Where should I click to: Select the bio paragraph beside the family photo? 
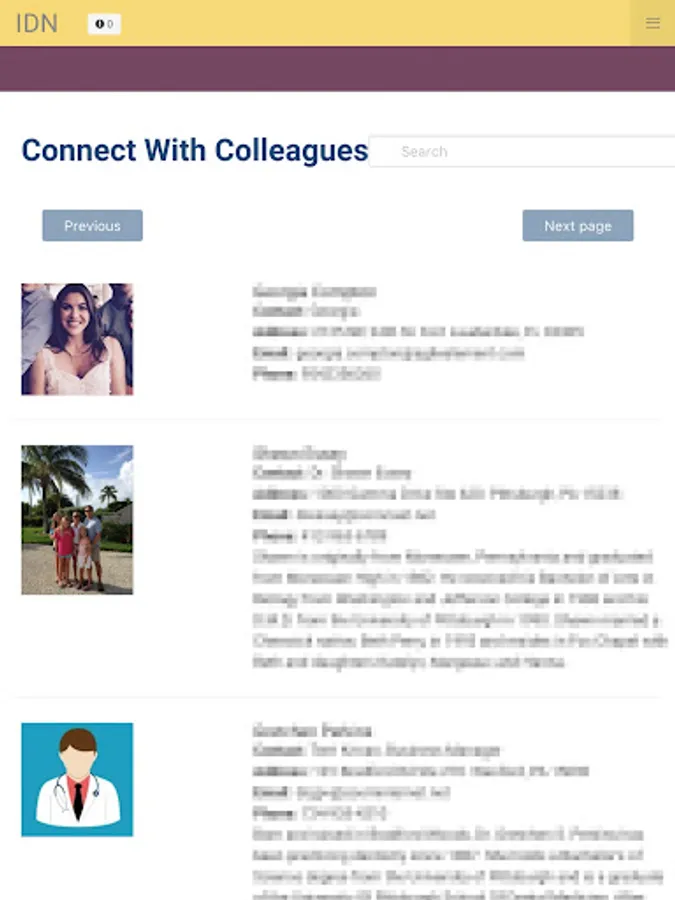459,609
